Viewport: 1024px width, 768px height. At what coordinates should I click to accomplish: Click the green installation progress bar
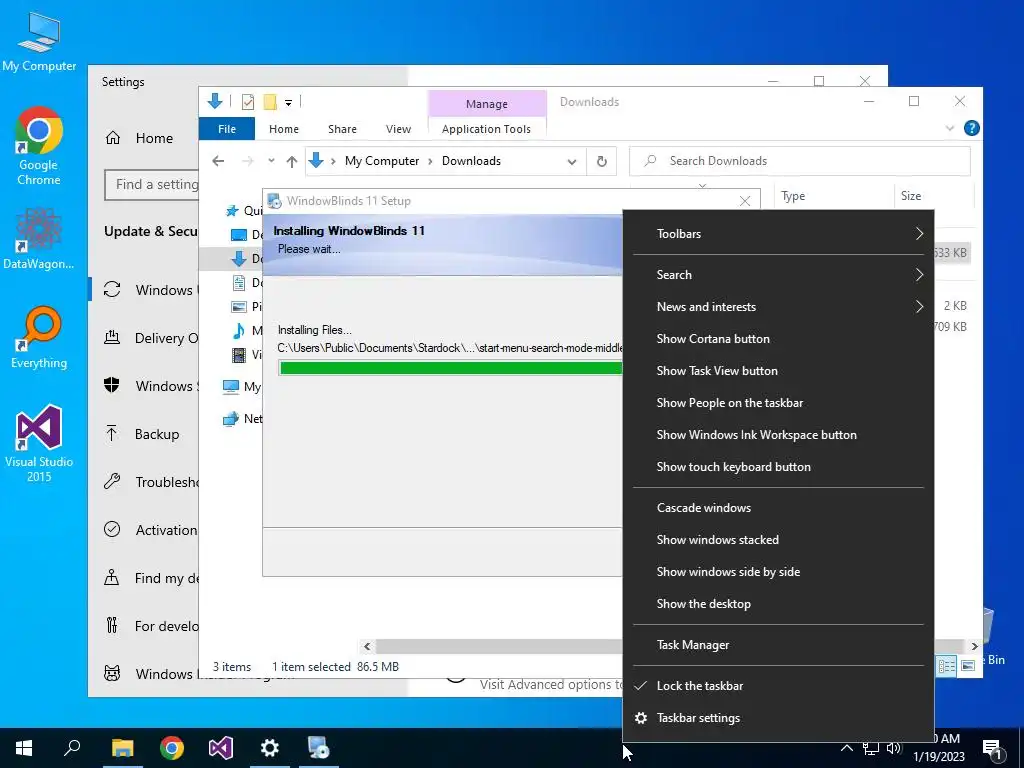pyautogui.click(x=451, y=368)
